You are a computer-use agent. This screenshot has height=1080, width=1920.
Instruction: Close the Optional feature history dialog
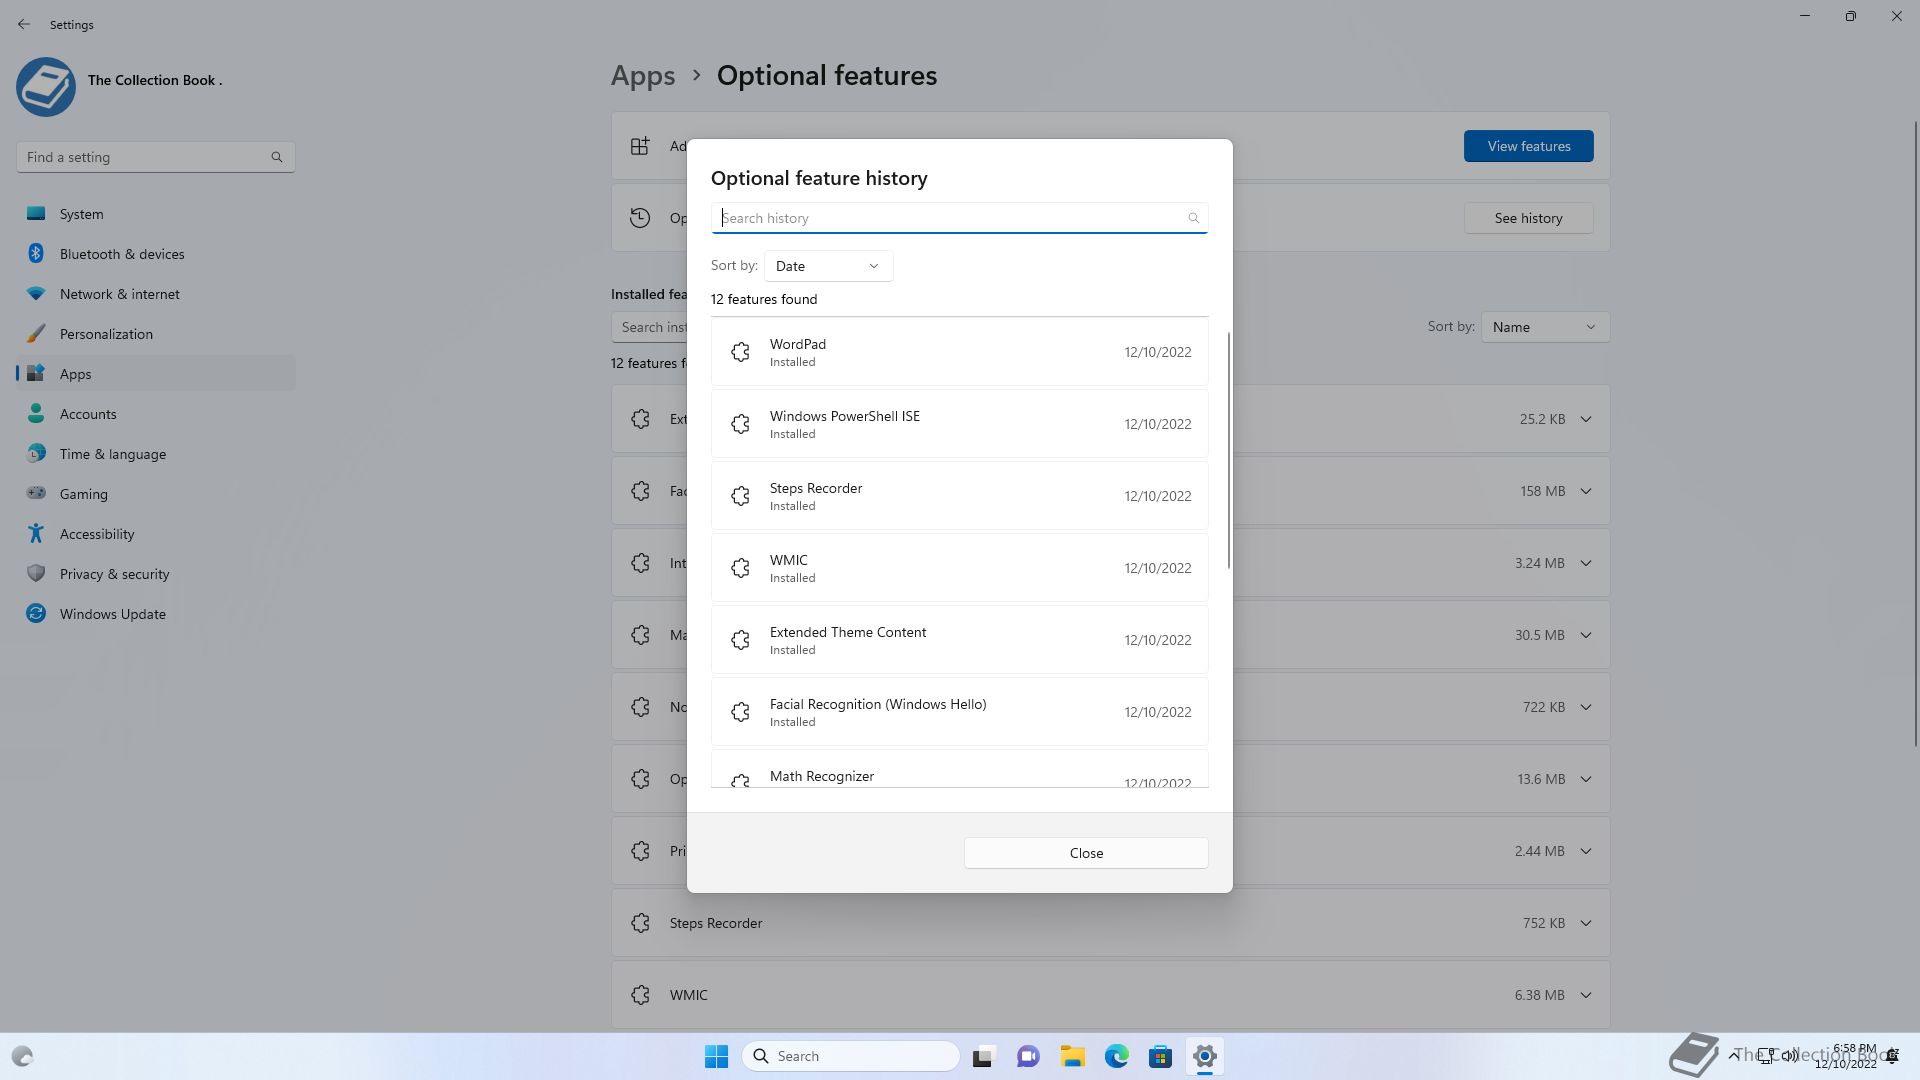tap(1086, 853)
